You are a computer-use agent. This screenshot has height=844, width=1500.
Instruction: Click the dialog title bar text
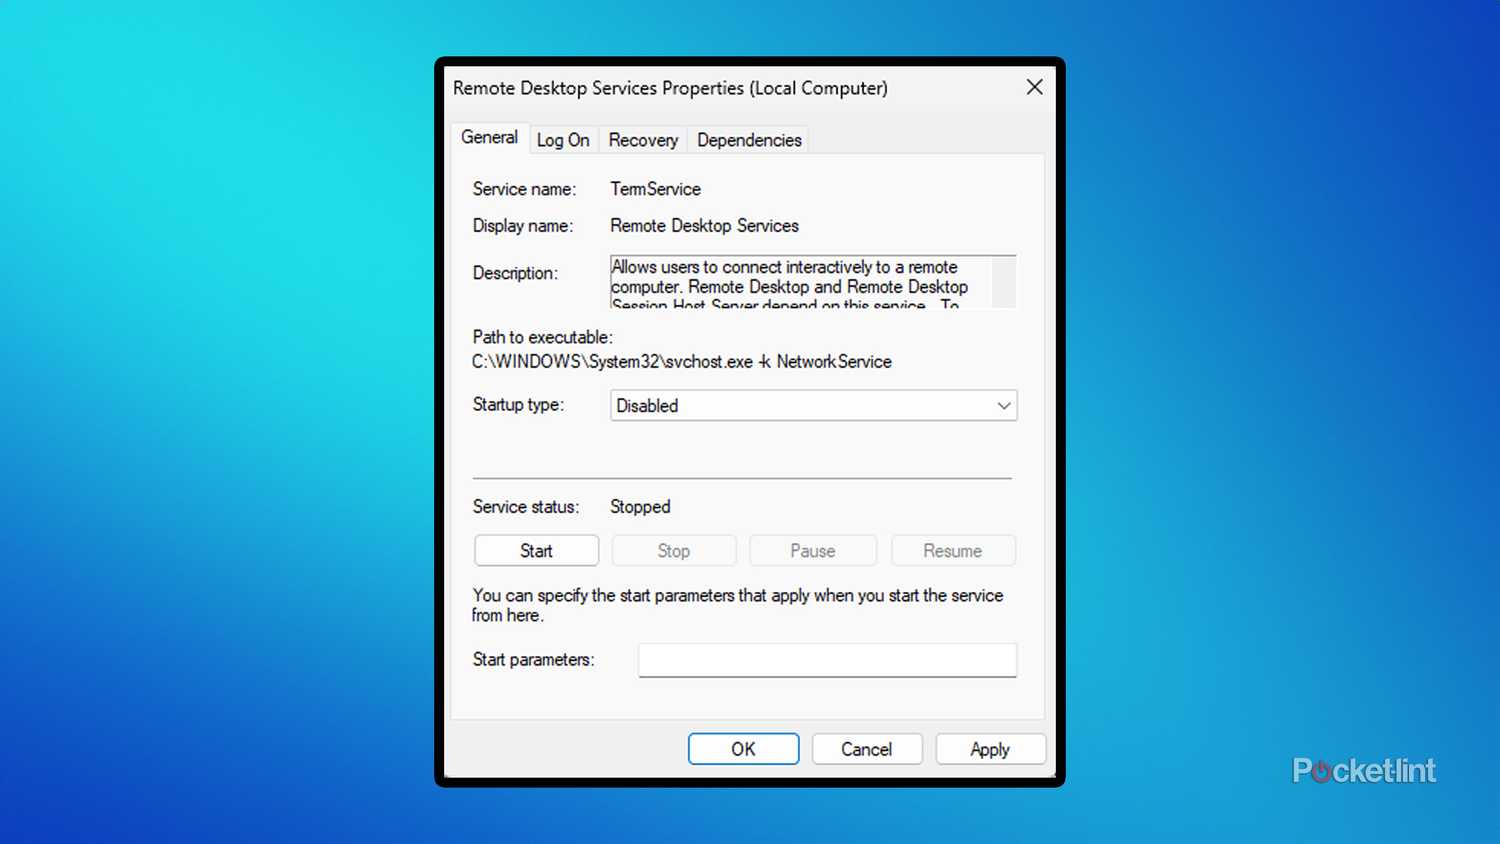[x=670, y=88]
